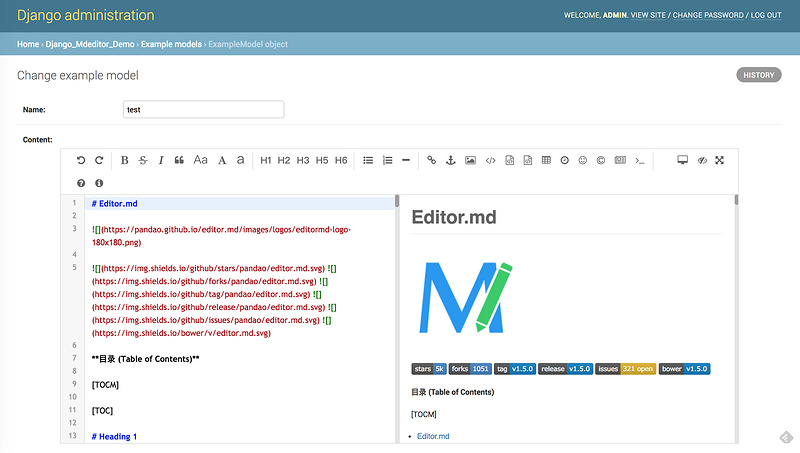Click the '# Editor.md' source line
Screen dimensions: 800x453
[x=114, y=204]
